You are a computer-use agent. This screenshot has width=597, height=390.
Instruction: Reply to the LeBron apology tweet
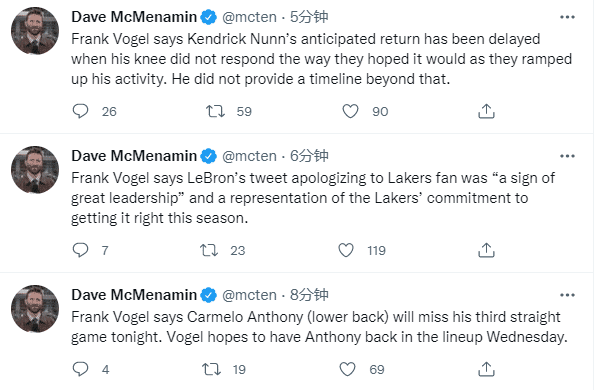click(x=80, y=250)
